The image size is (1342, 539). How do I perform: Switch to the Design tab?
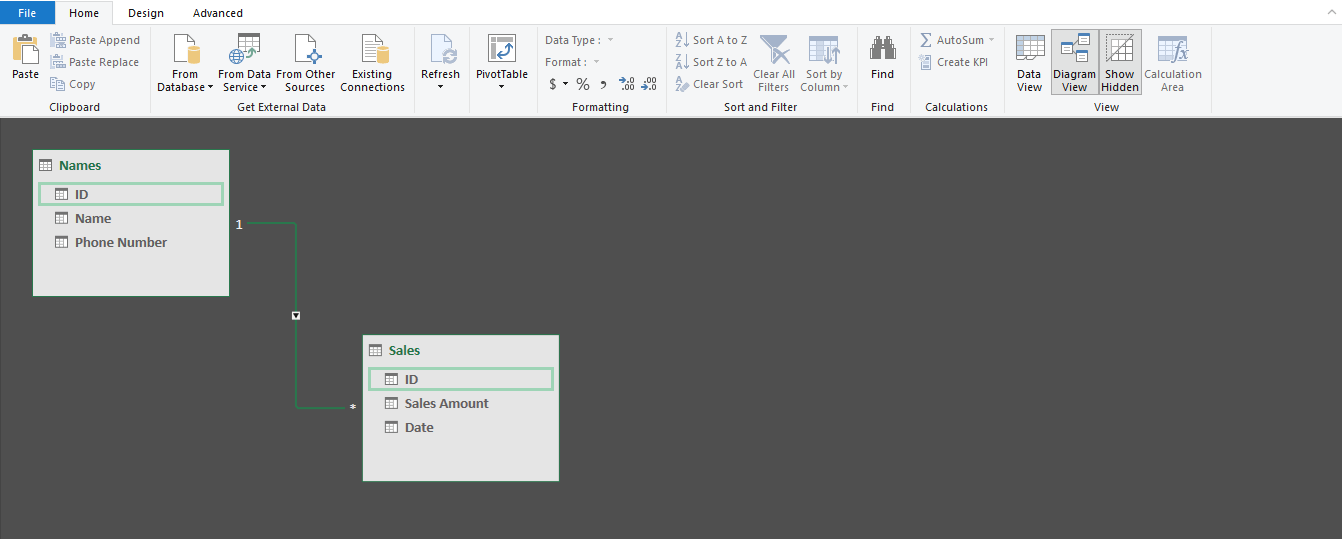click(146, 13)
